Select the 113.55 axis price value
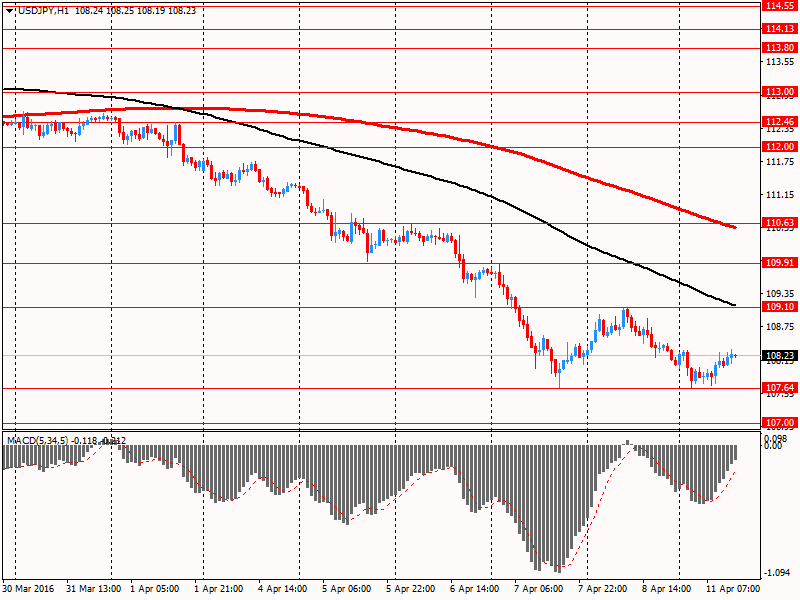This screenshot has height=600, width=800. [780, 62]
